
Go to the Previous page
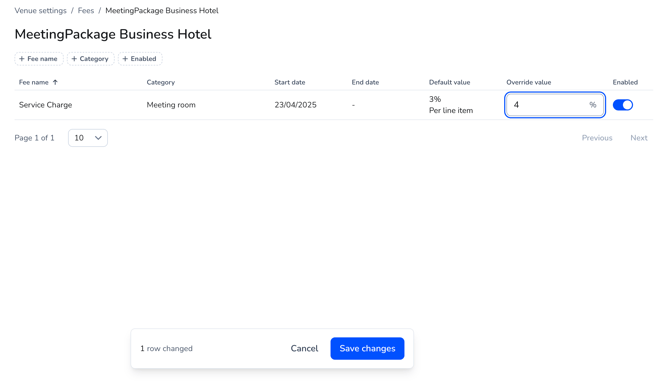[x=597, y=138]
